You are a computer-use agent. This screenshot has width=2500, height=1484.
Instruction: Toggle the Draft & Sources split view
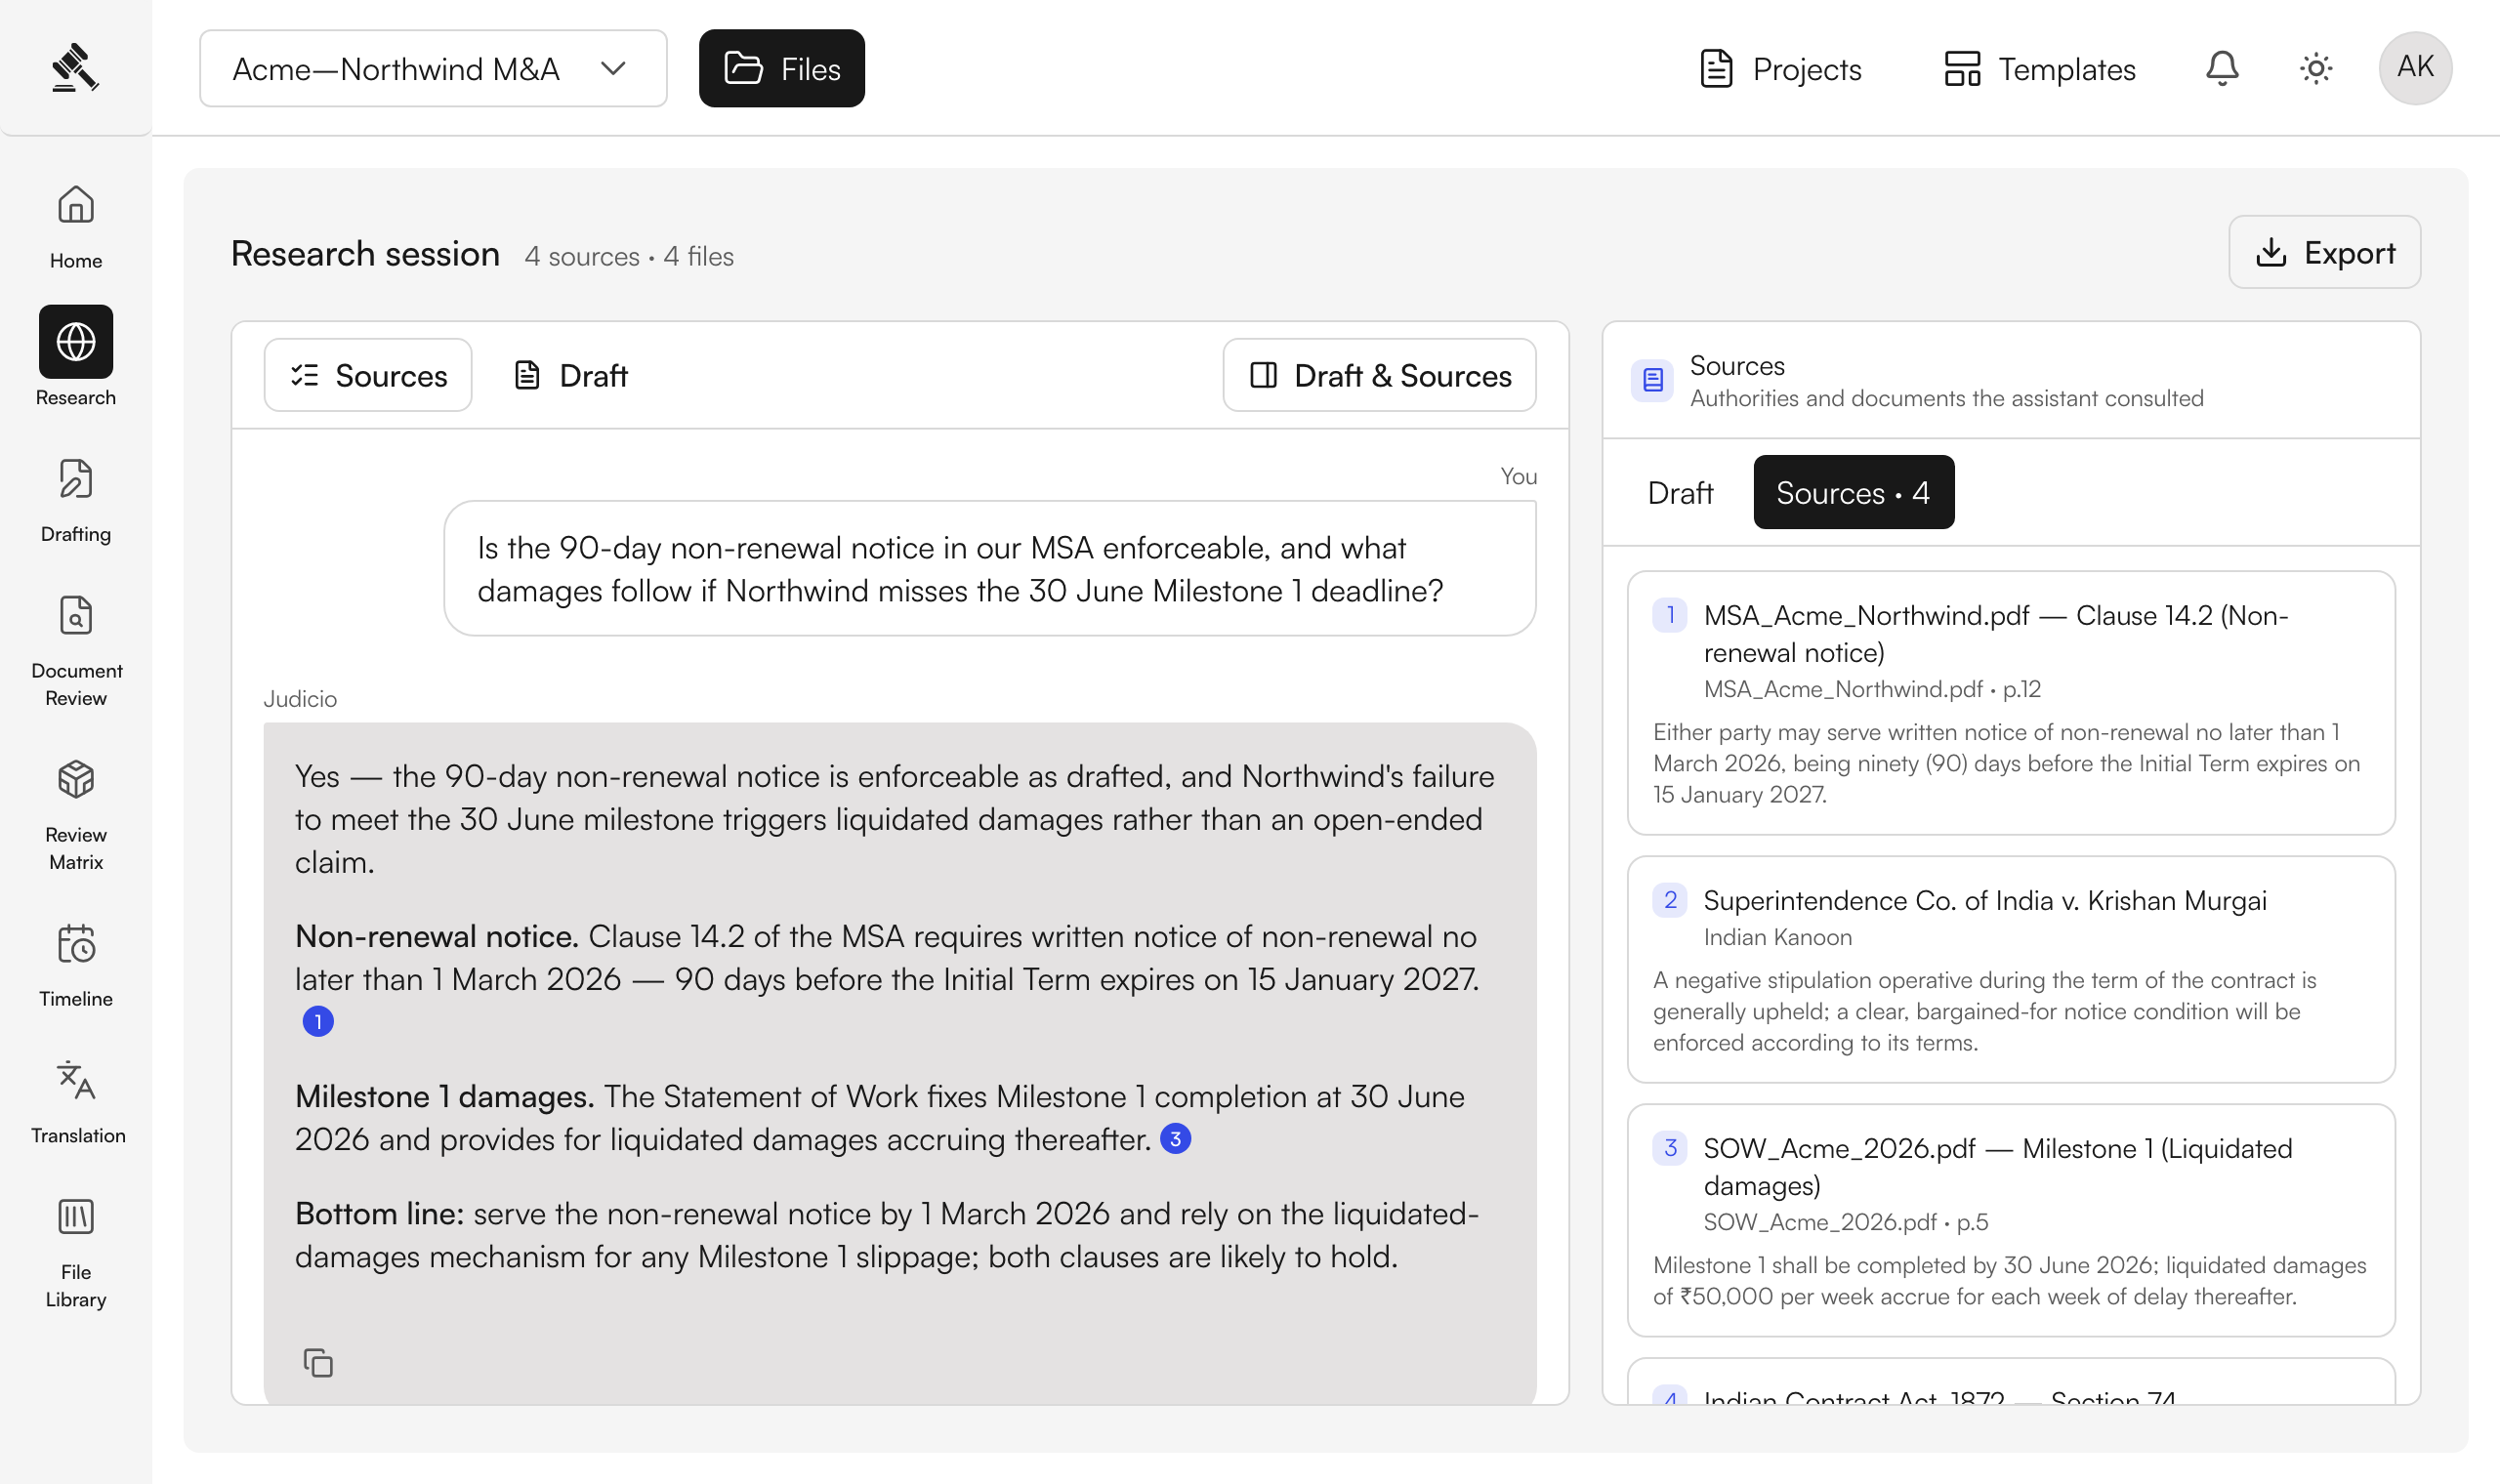(1379, 375)
